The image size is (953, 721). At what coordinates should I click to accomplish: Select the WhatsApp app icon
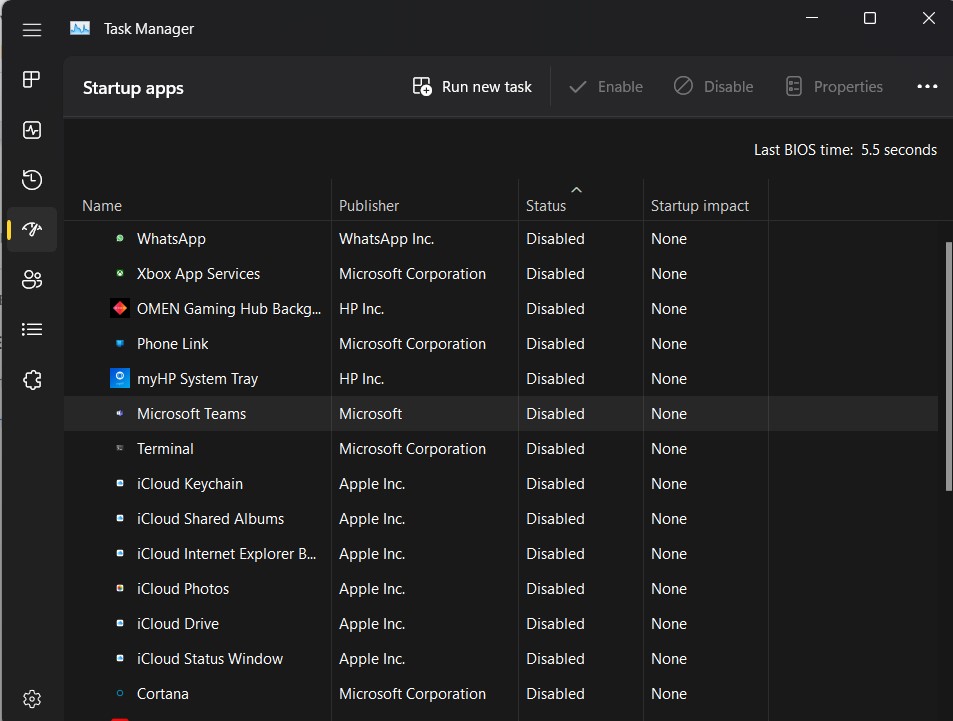tap(120, 238)
